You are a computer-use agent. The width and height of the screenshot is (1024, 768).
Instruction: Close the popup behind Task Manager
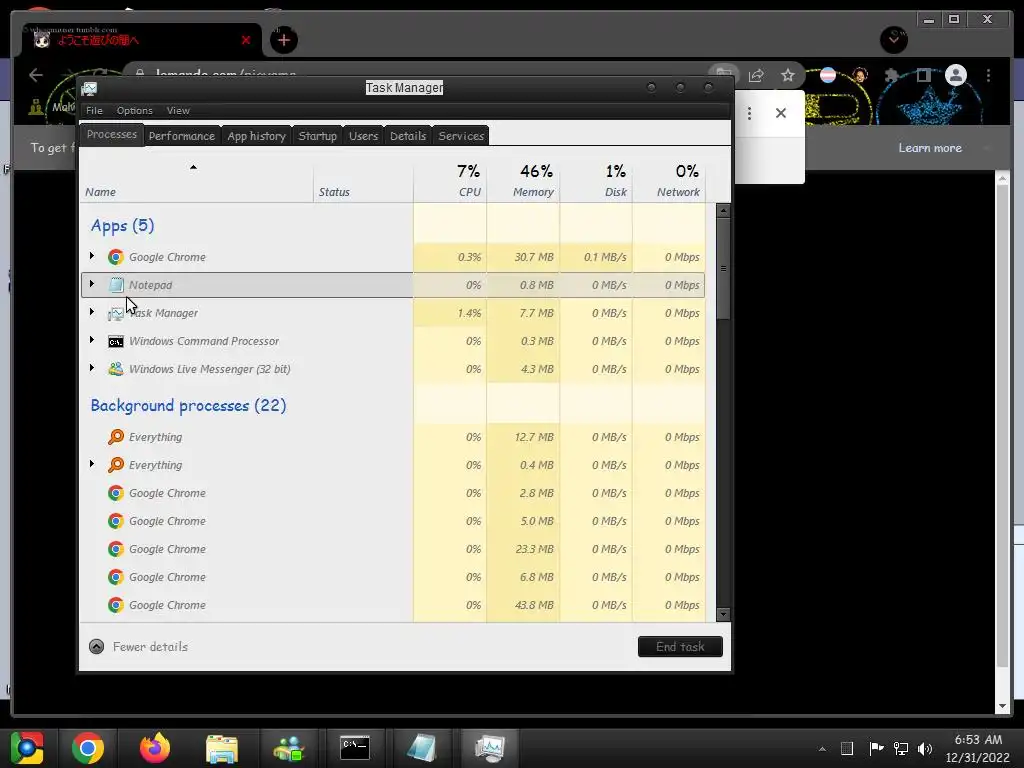point(780,113)
